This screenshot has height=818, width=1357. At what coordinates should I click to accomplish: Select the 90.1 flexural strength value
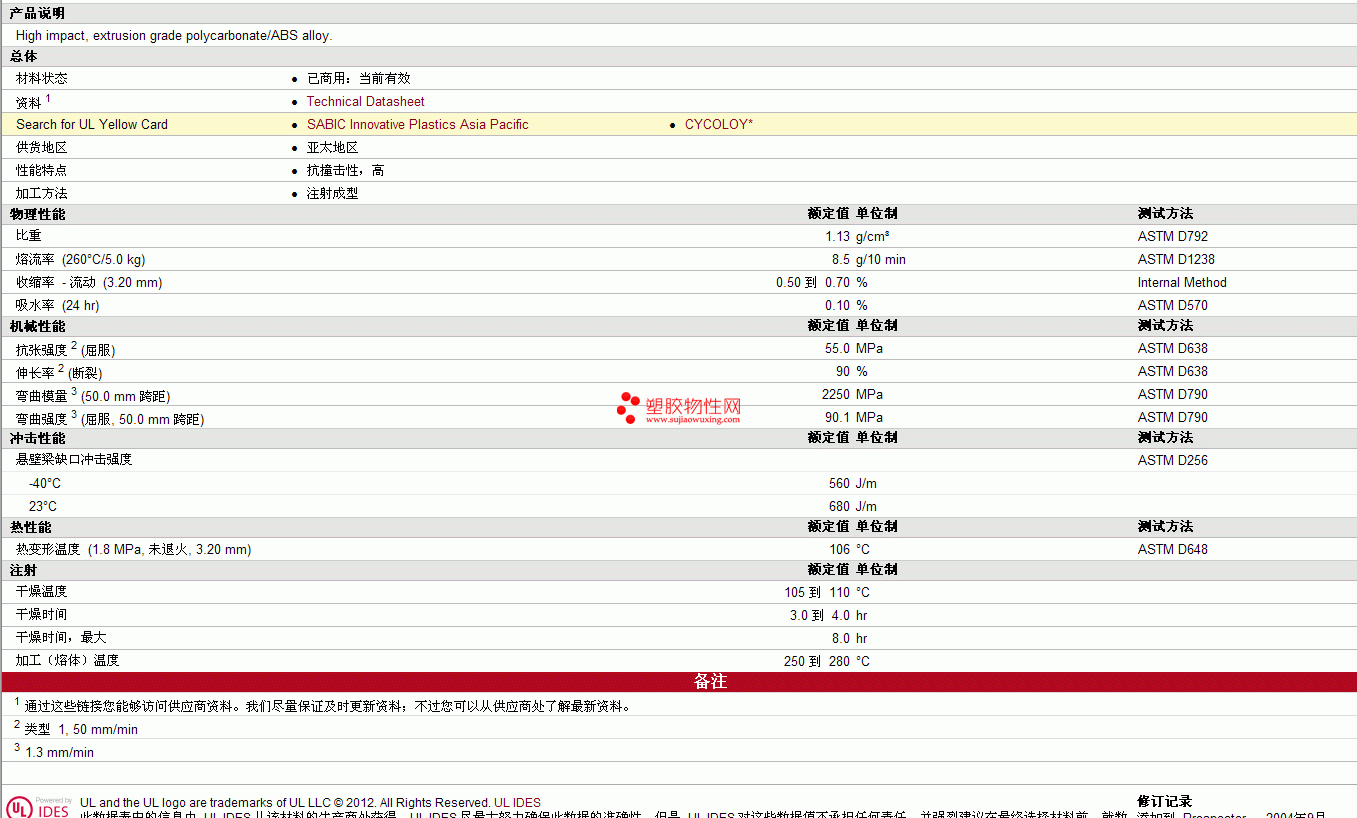click(837, 417)
